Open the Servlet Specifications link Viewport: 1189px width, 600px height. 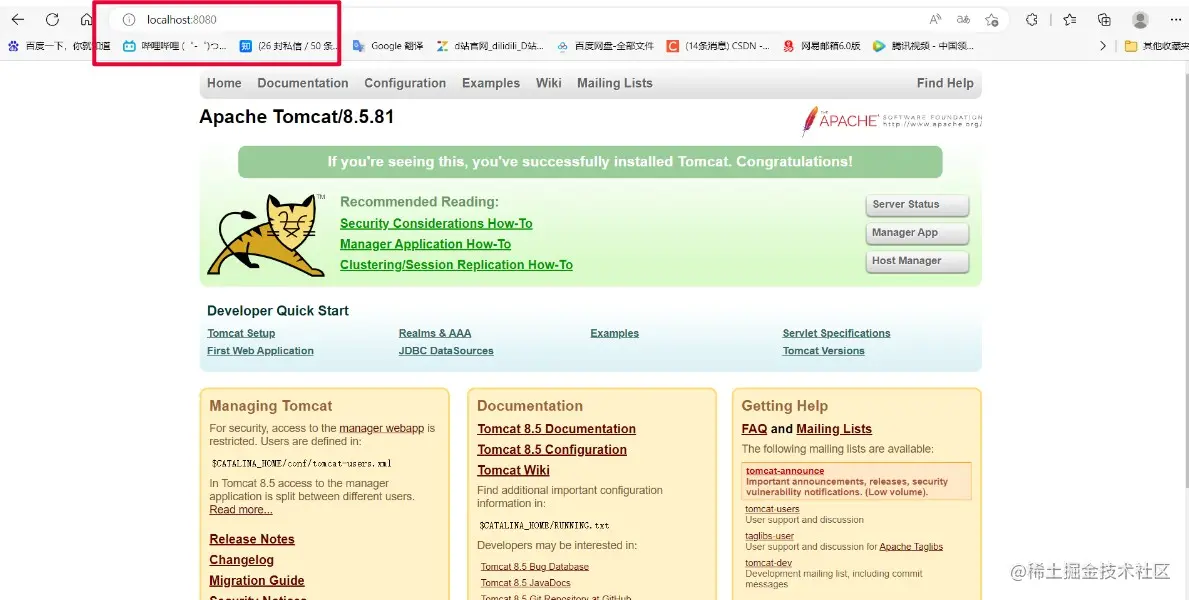coord(836,333)
